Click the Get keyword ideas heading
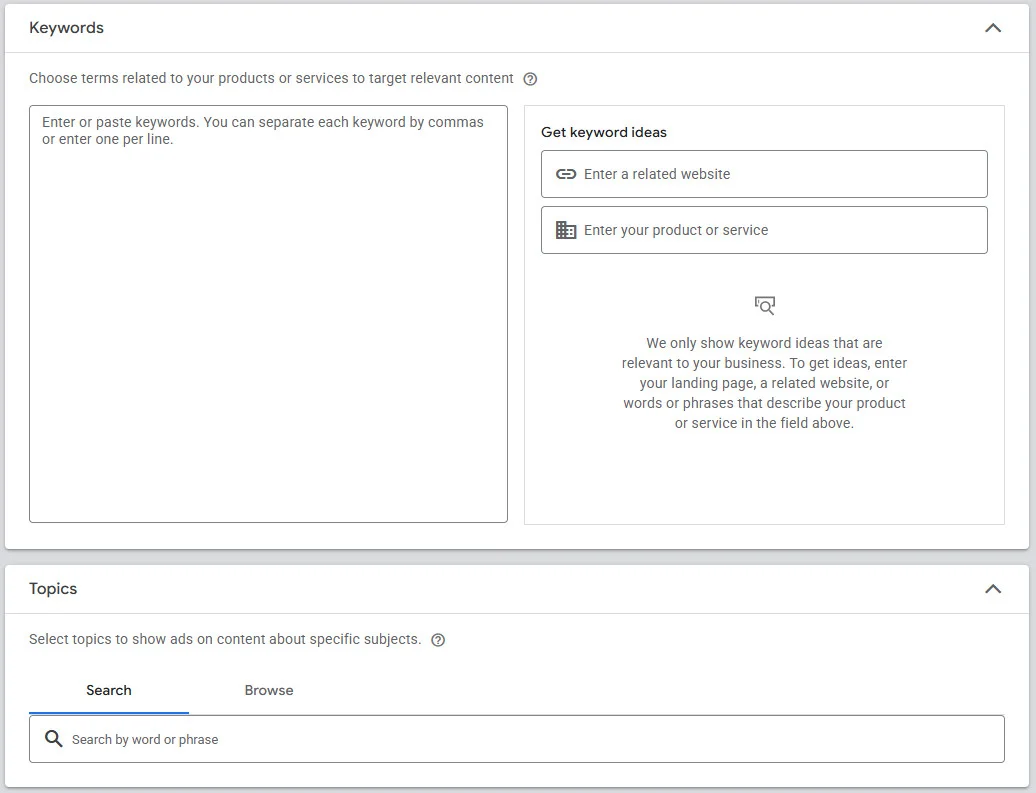 [603, 131]
